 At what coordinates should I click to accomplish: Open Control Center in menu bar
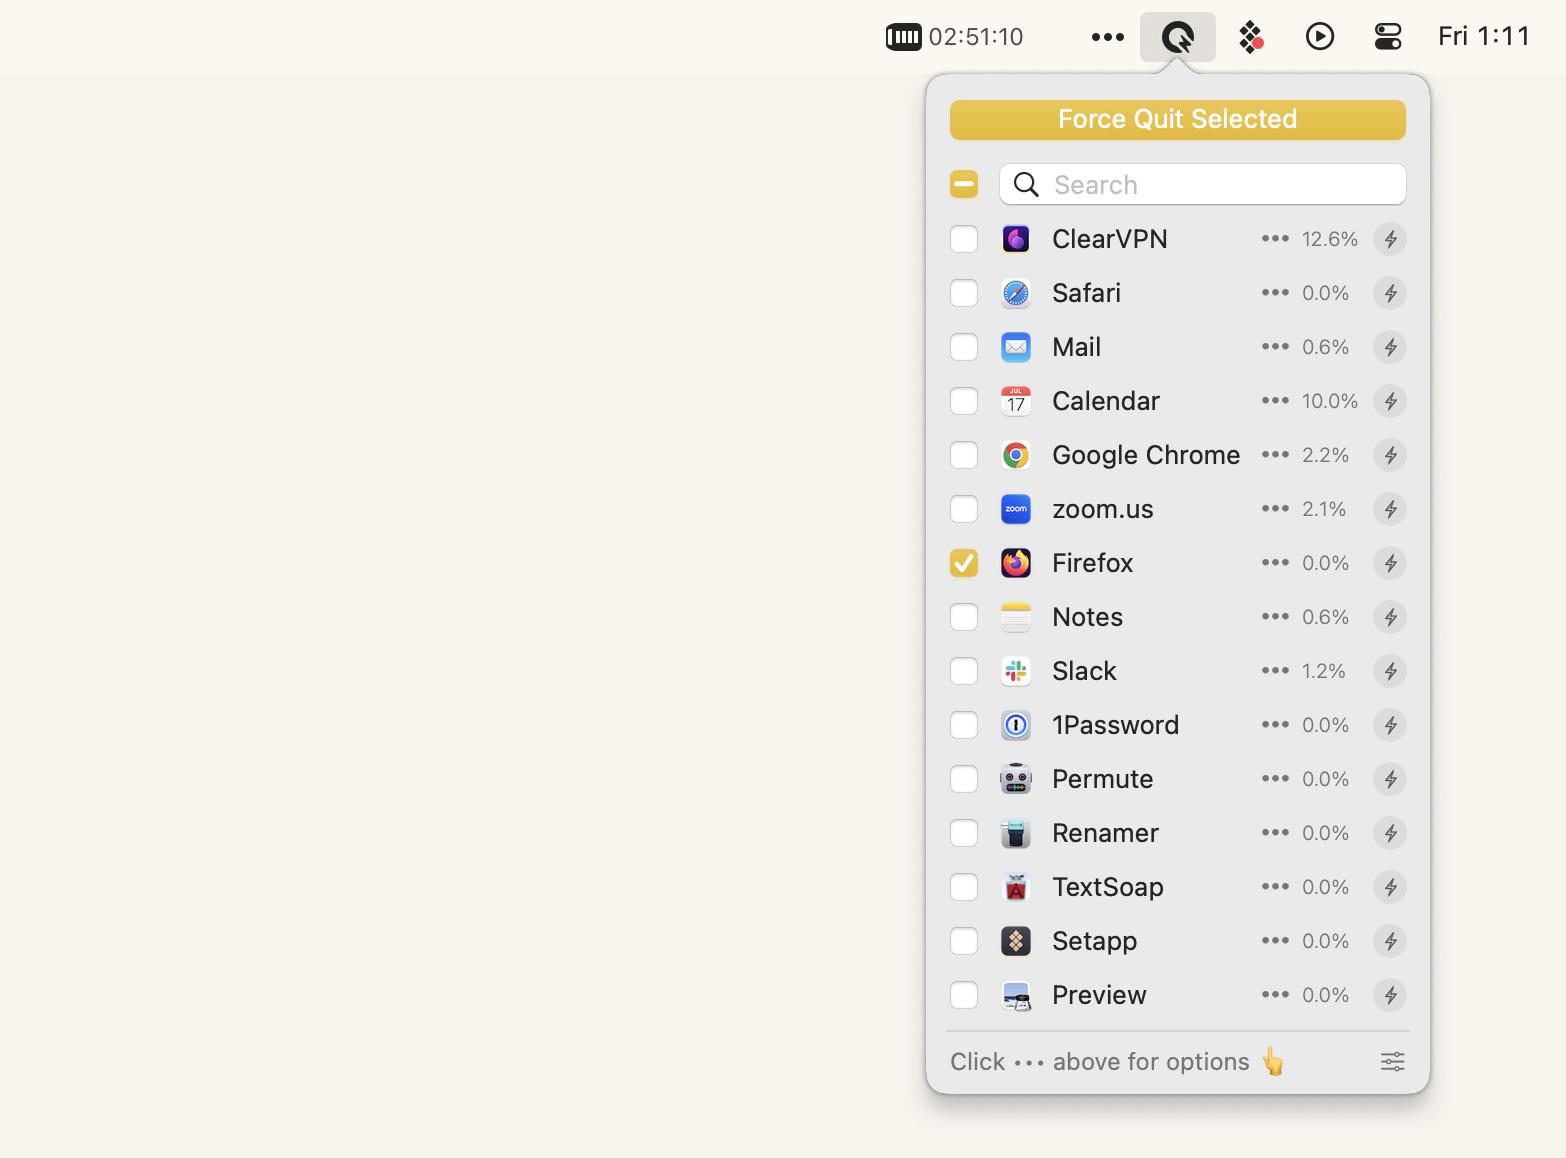click(1388, 37)
